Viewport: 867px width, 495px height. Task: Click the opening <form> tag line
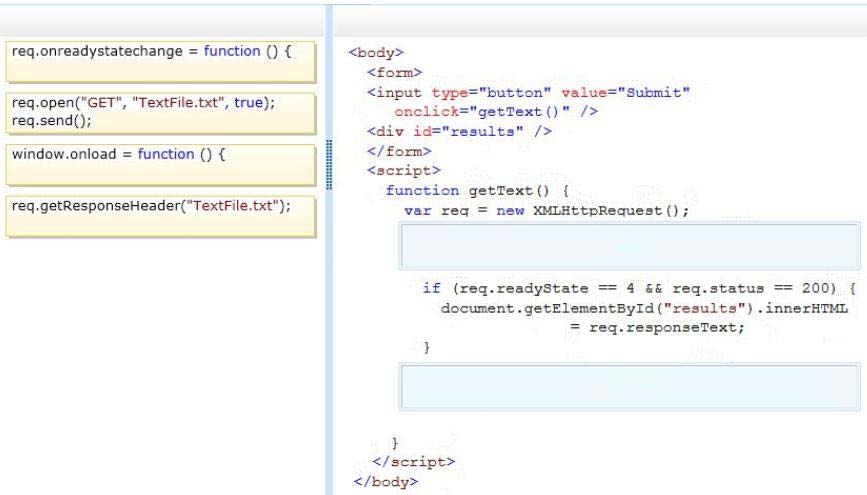point(394,72)
